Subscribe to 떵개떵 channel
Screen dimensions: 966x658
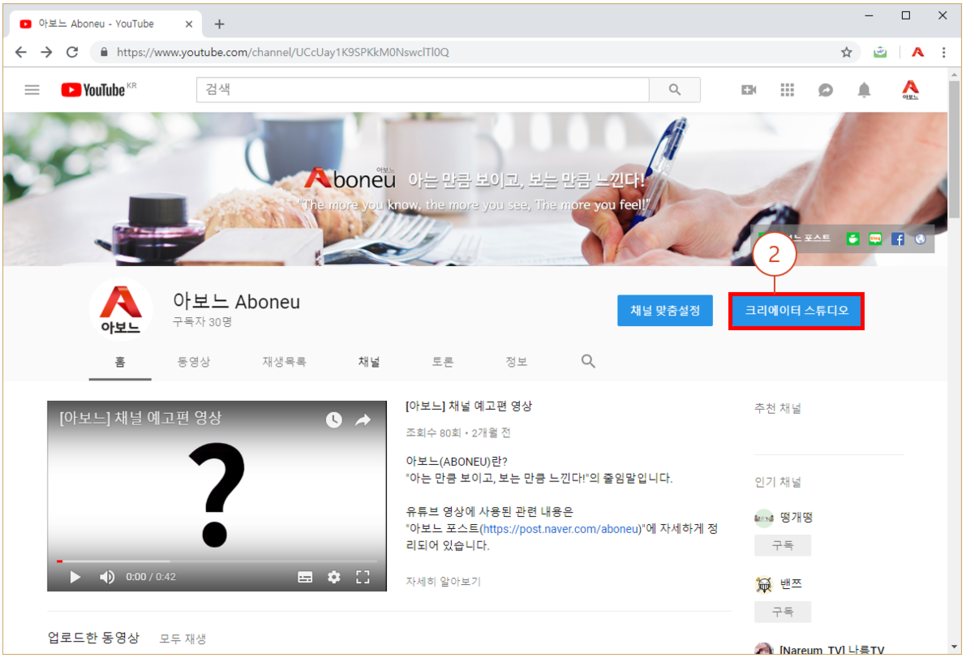(x=782, y=545)
